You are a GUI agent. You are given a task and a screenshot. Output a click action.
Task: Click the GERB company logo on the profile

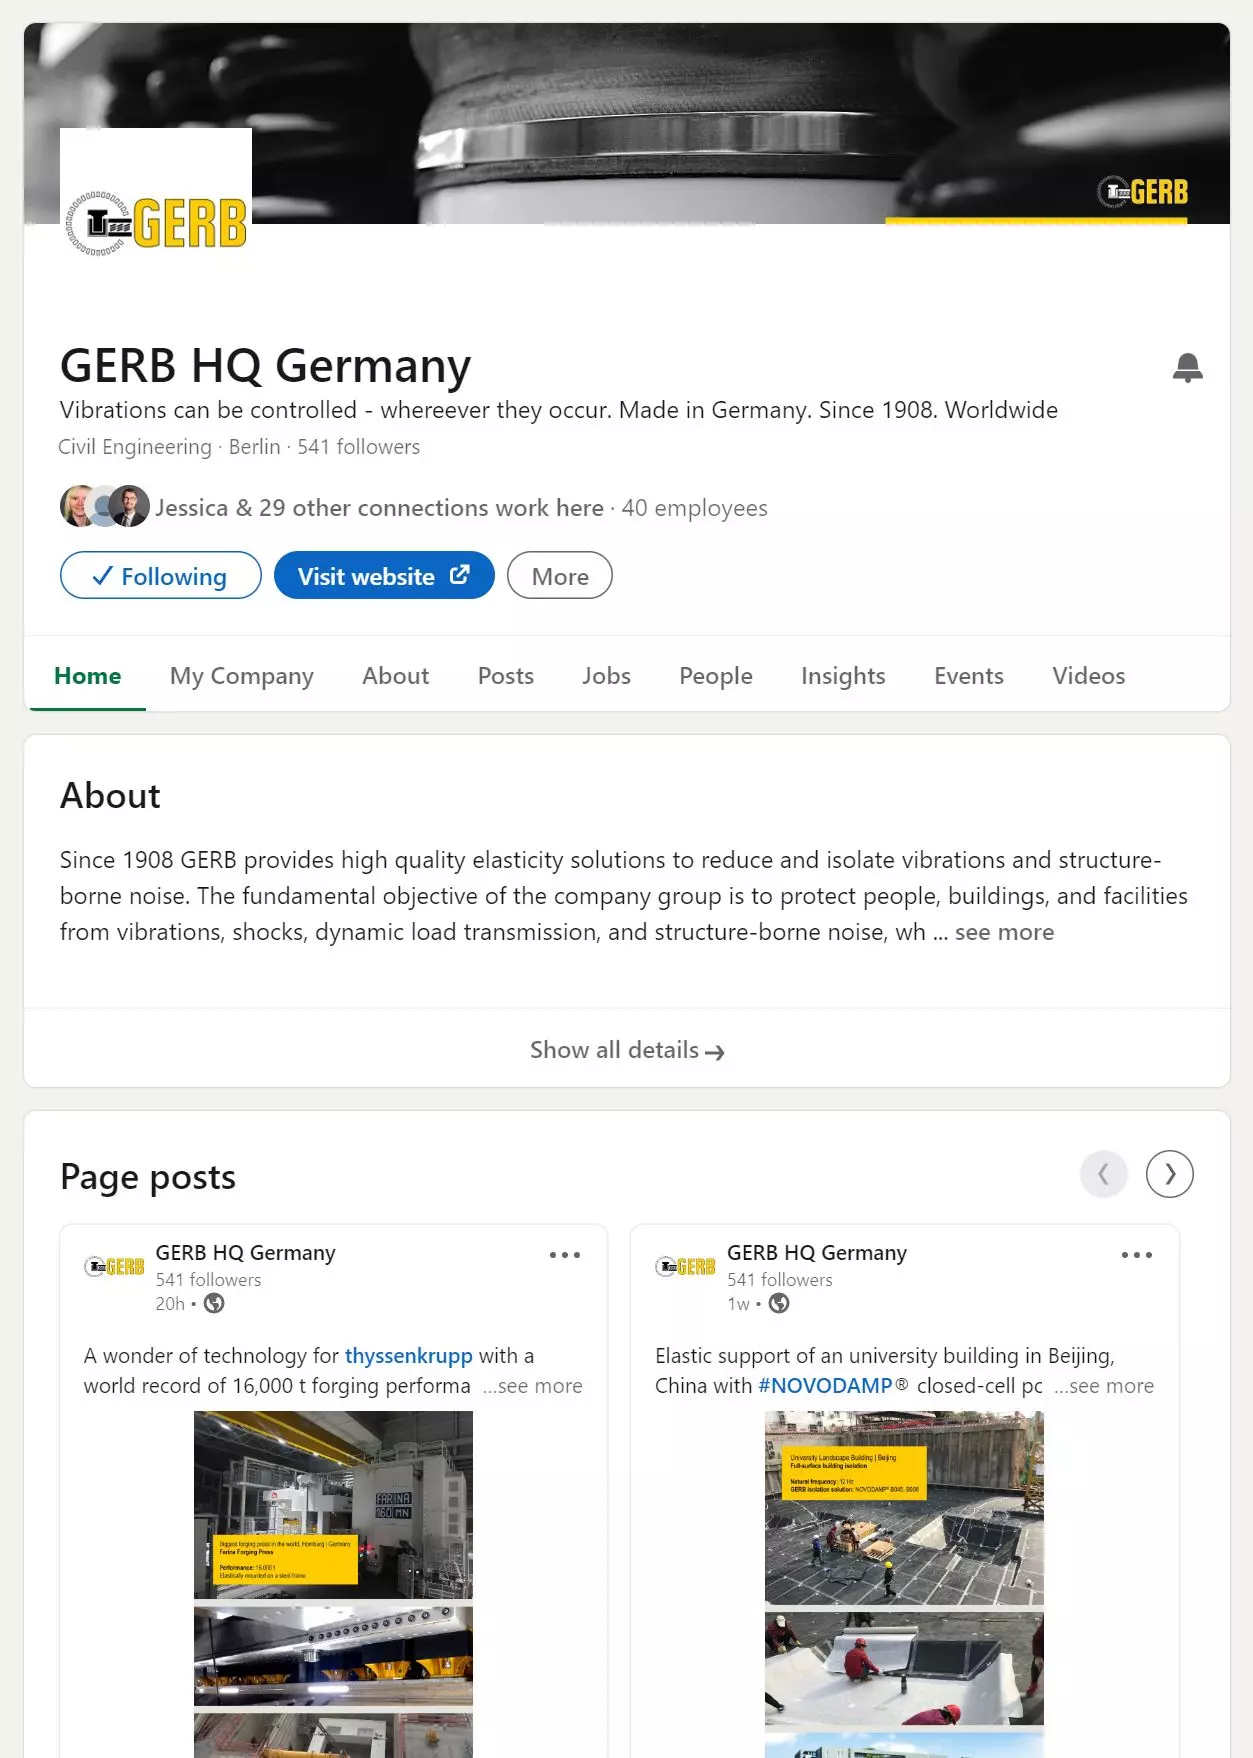tap(156, 223)
